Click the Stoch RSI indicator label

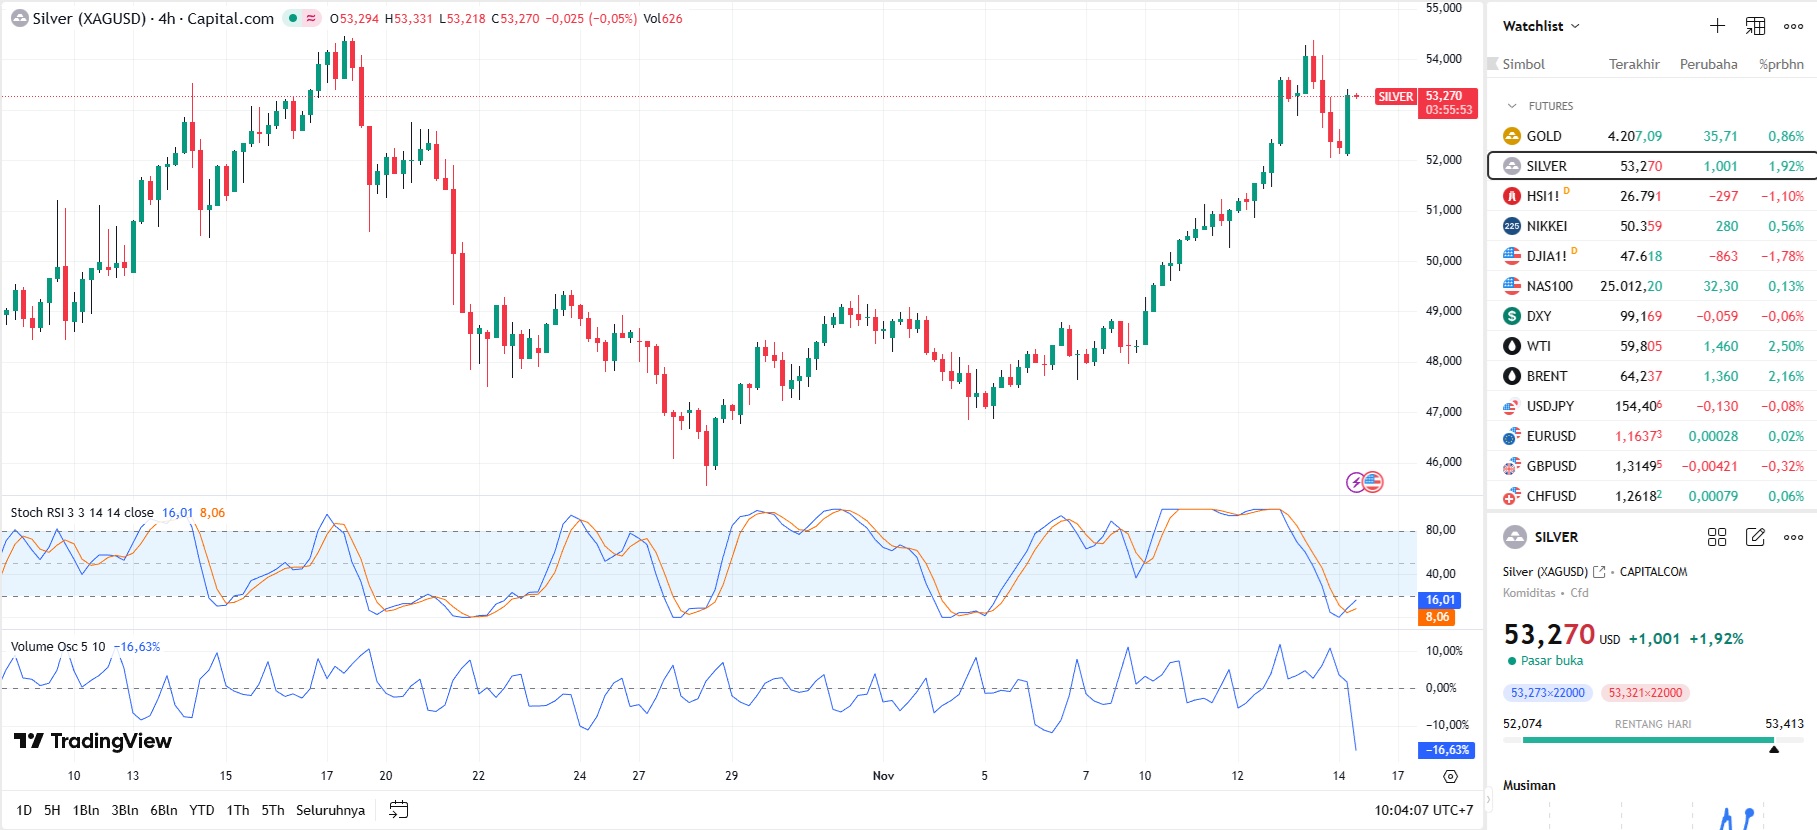82,513
